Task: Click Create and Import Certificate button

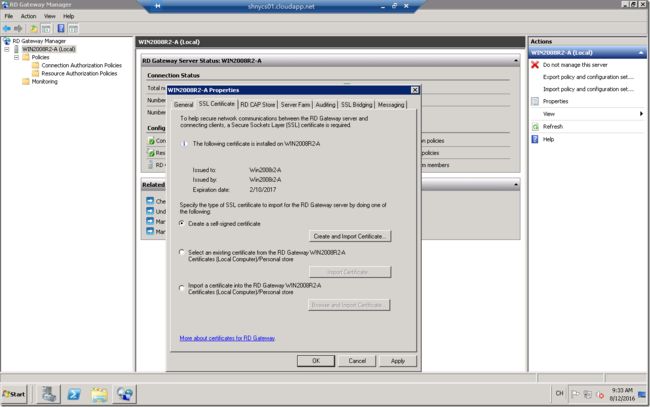Action: pyautogui.click(x=350, y=236)
